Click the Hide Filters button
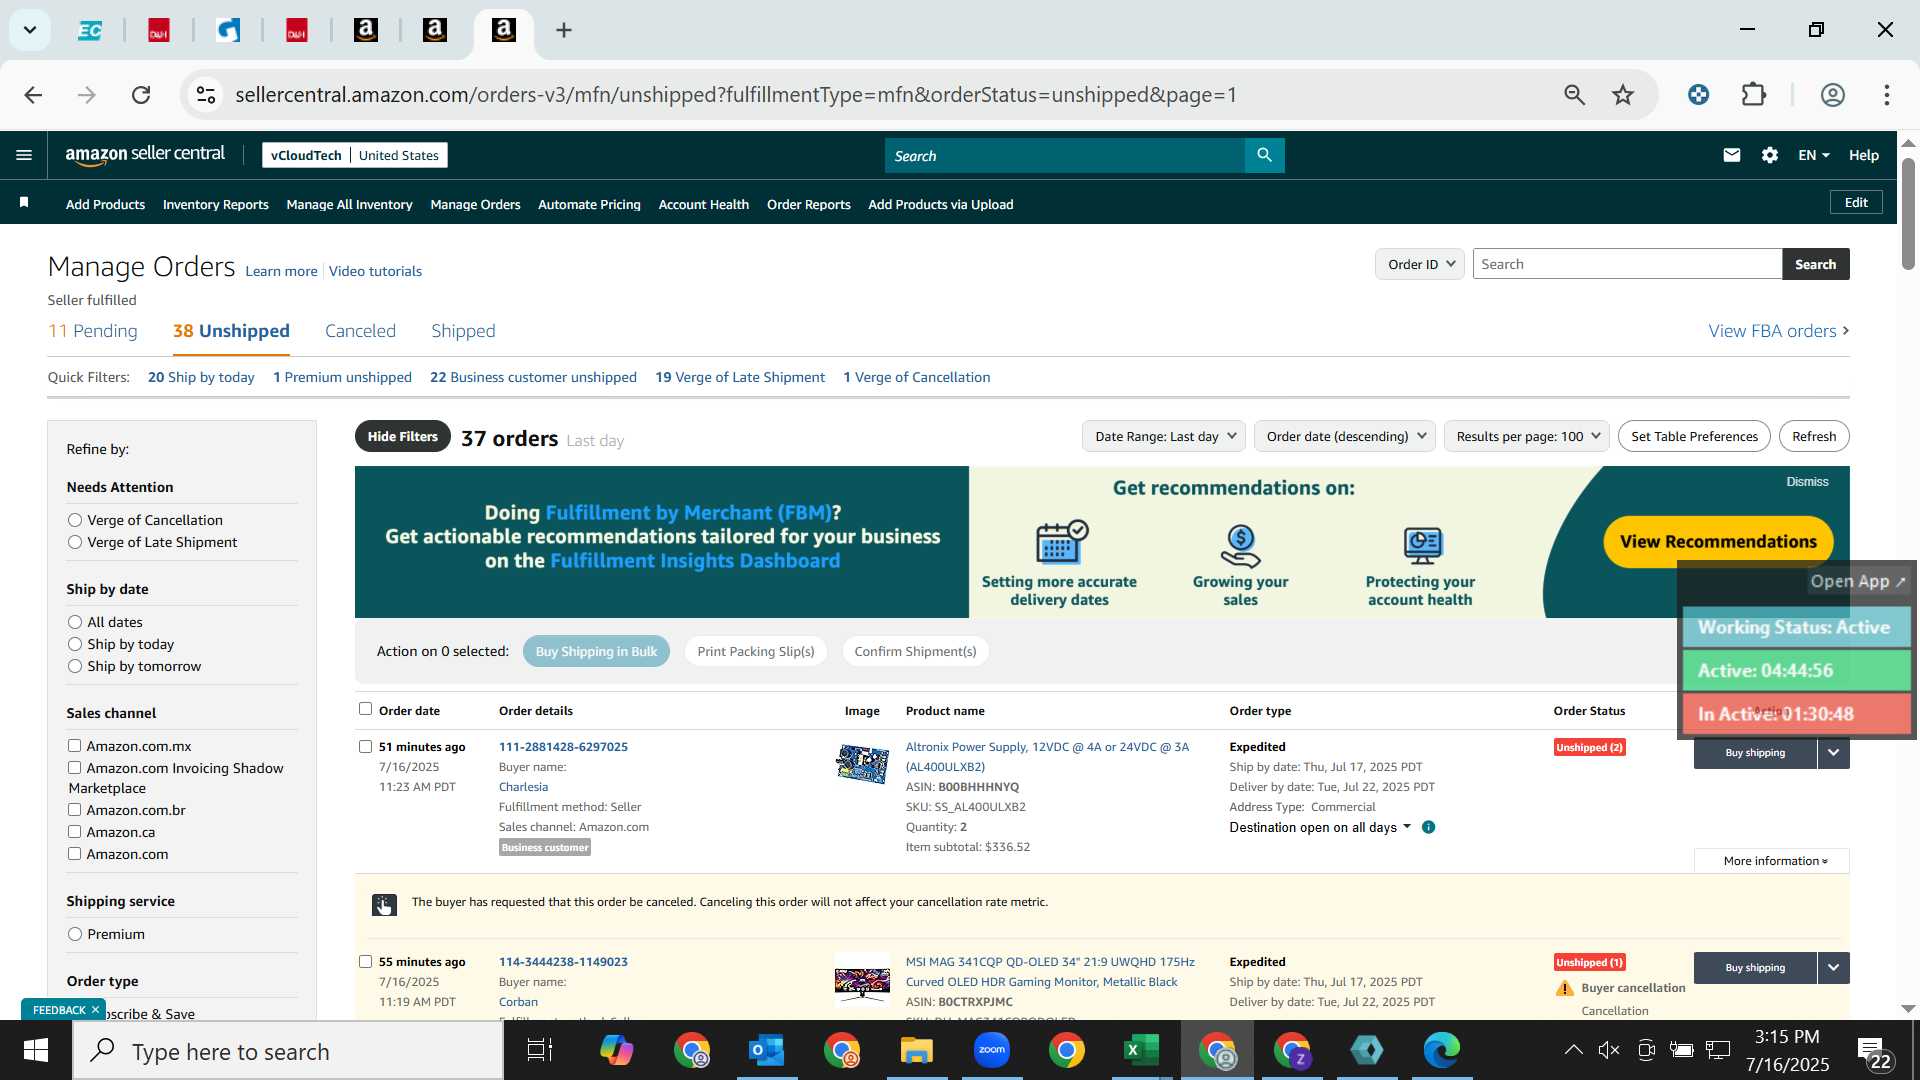Screen dimensions: 1920x1080 (x=402, y=436)
